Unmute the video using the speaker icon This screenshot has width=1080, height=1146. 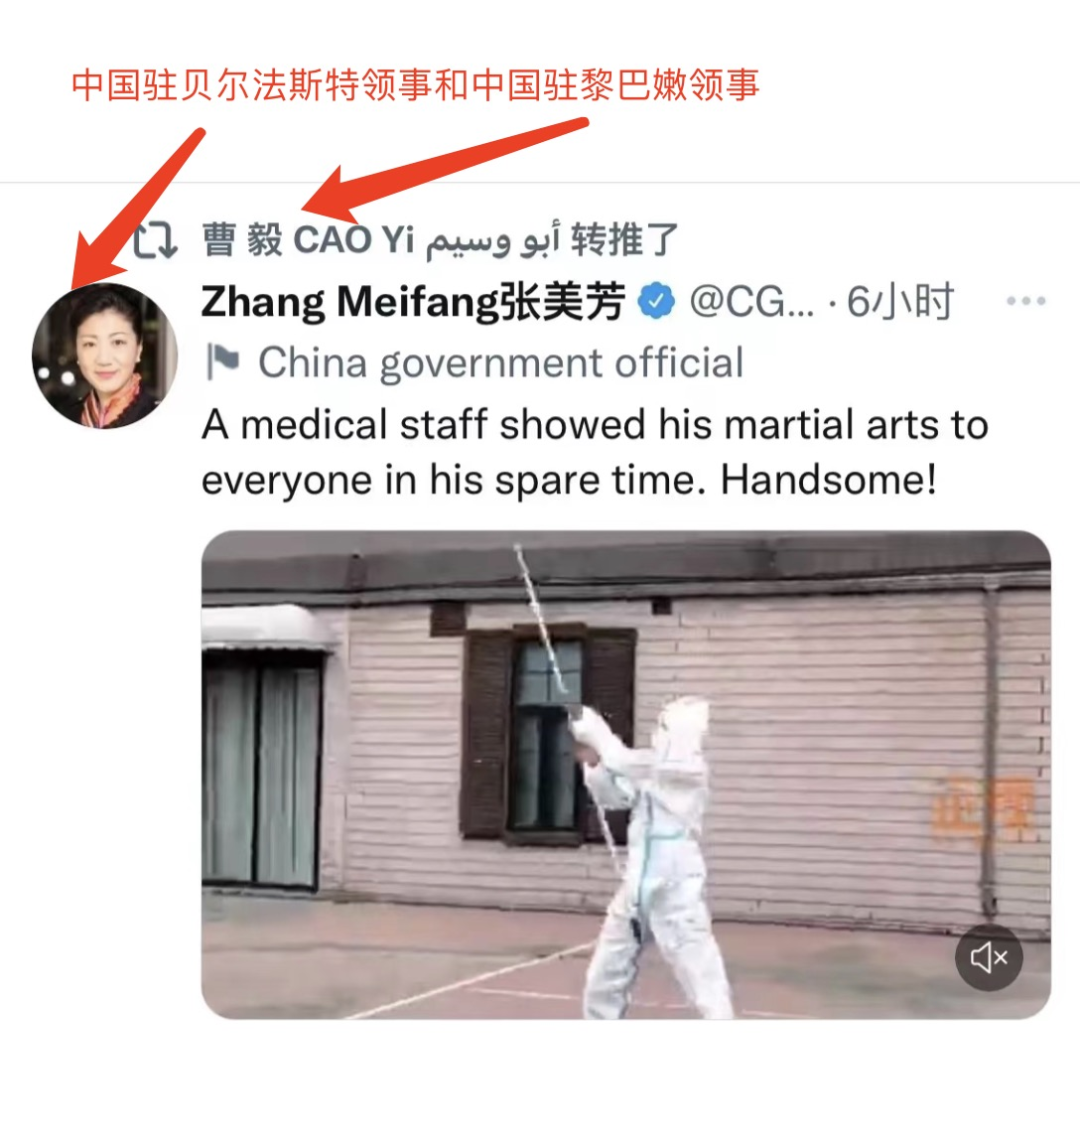[x=989, y=957]
